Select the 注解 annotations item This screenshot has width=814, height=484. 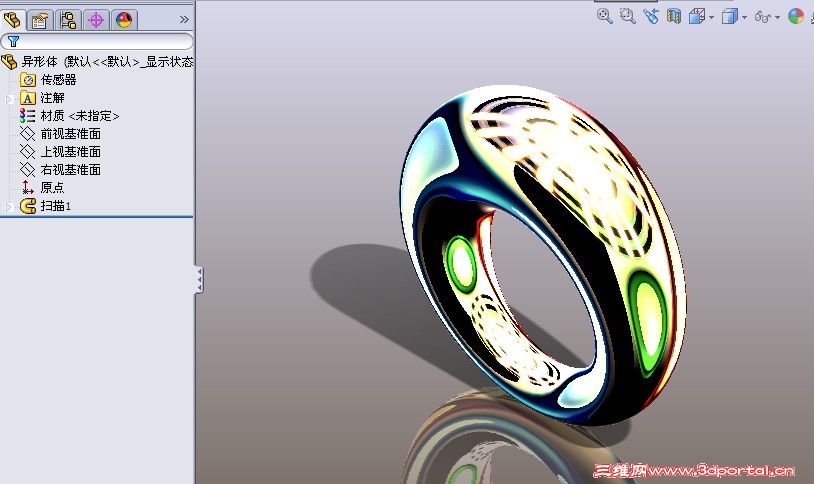point(43,98)
